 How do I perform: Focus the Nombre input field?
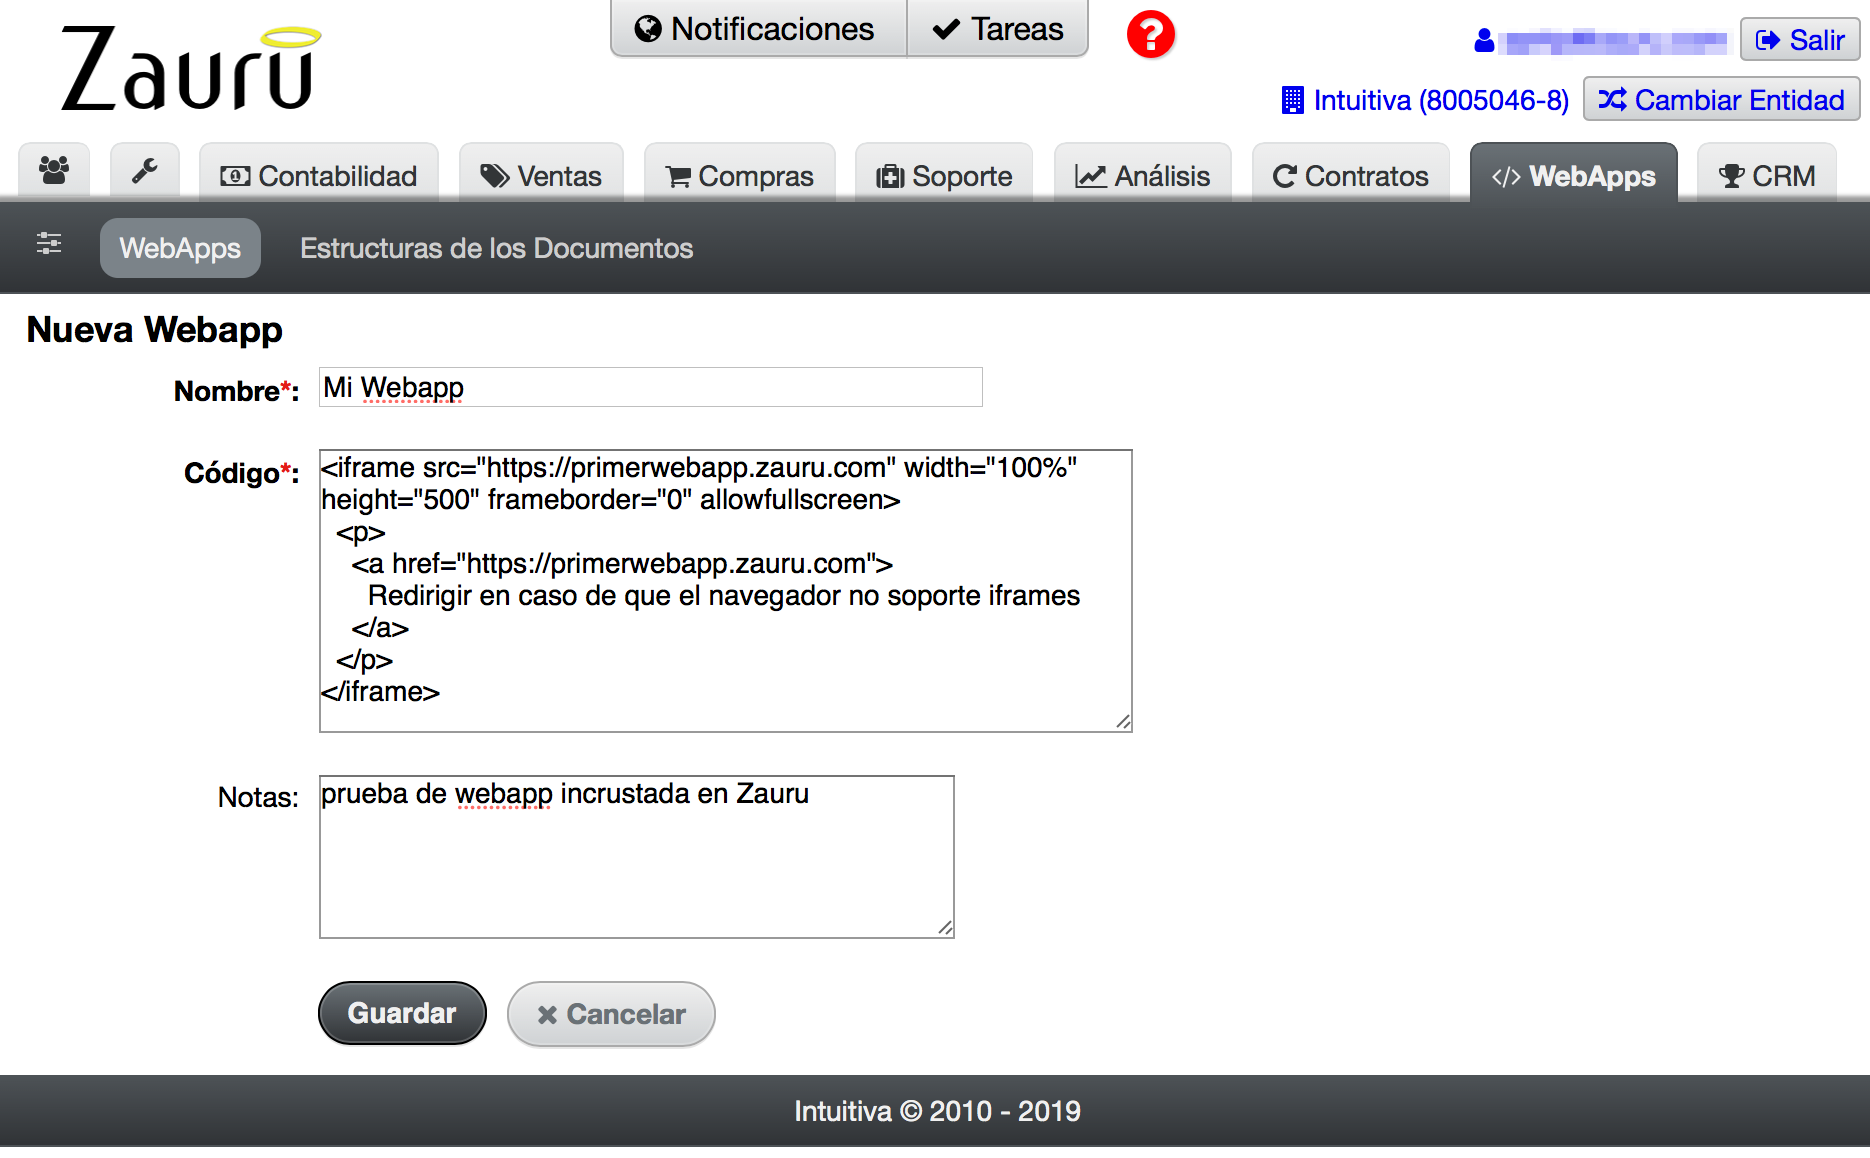(651, 387)
